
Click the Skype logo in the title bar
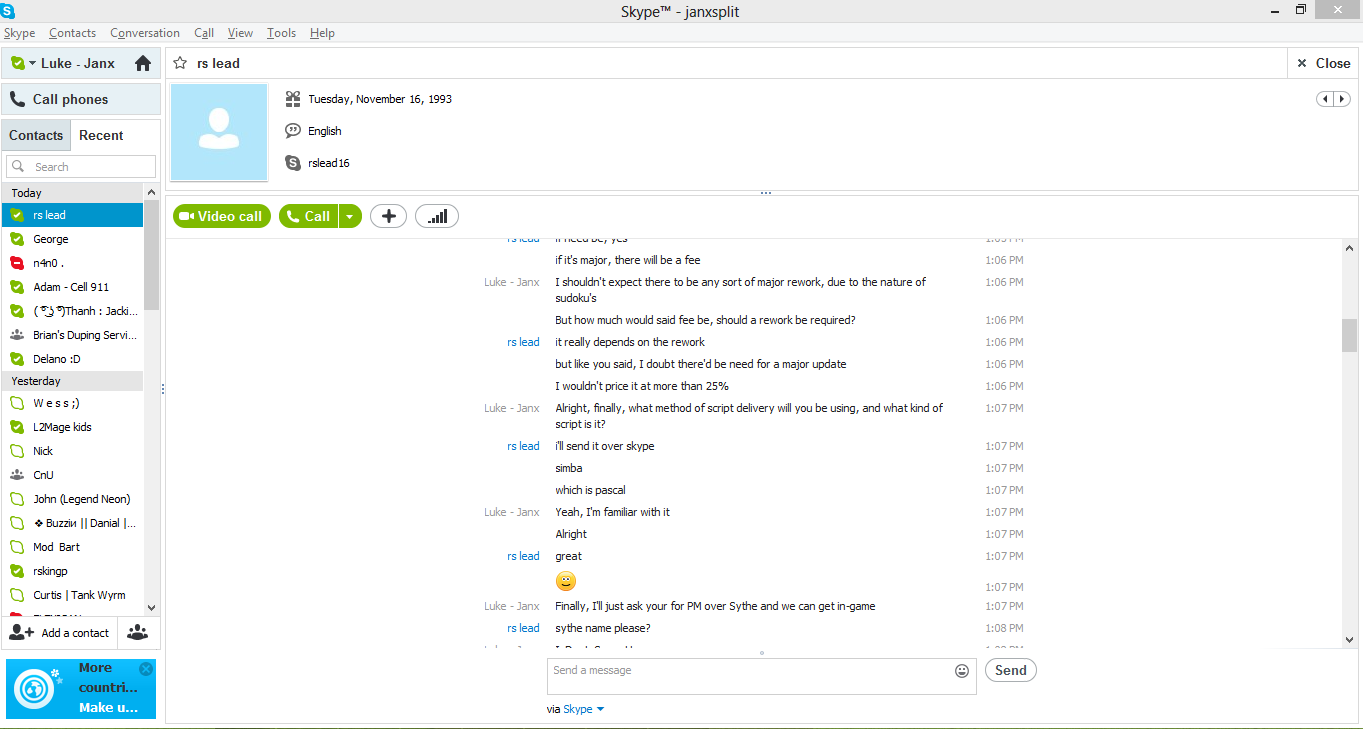click(8, 11)
